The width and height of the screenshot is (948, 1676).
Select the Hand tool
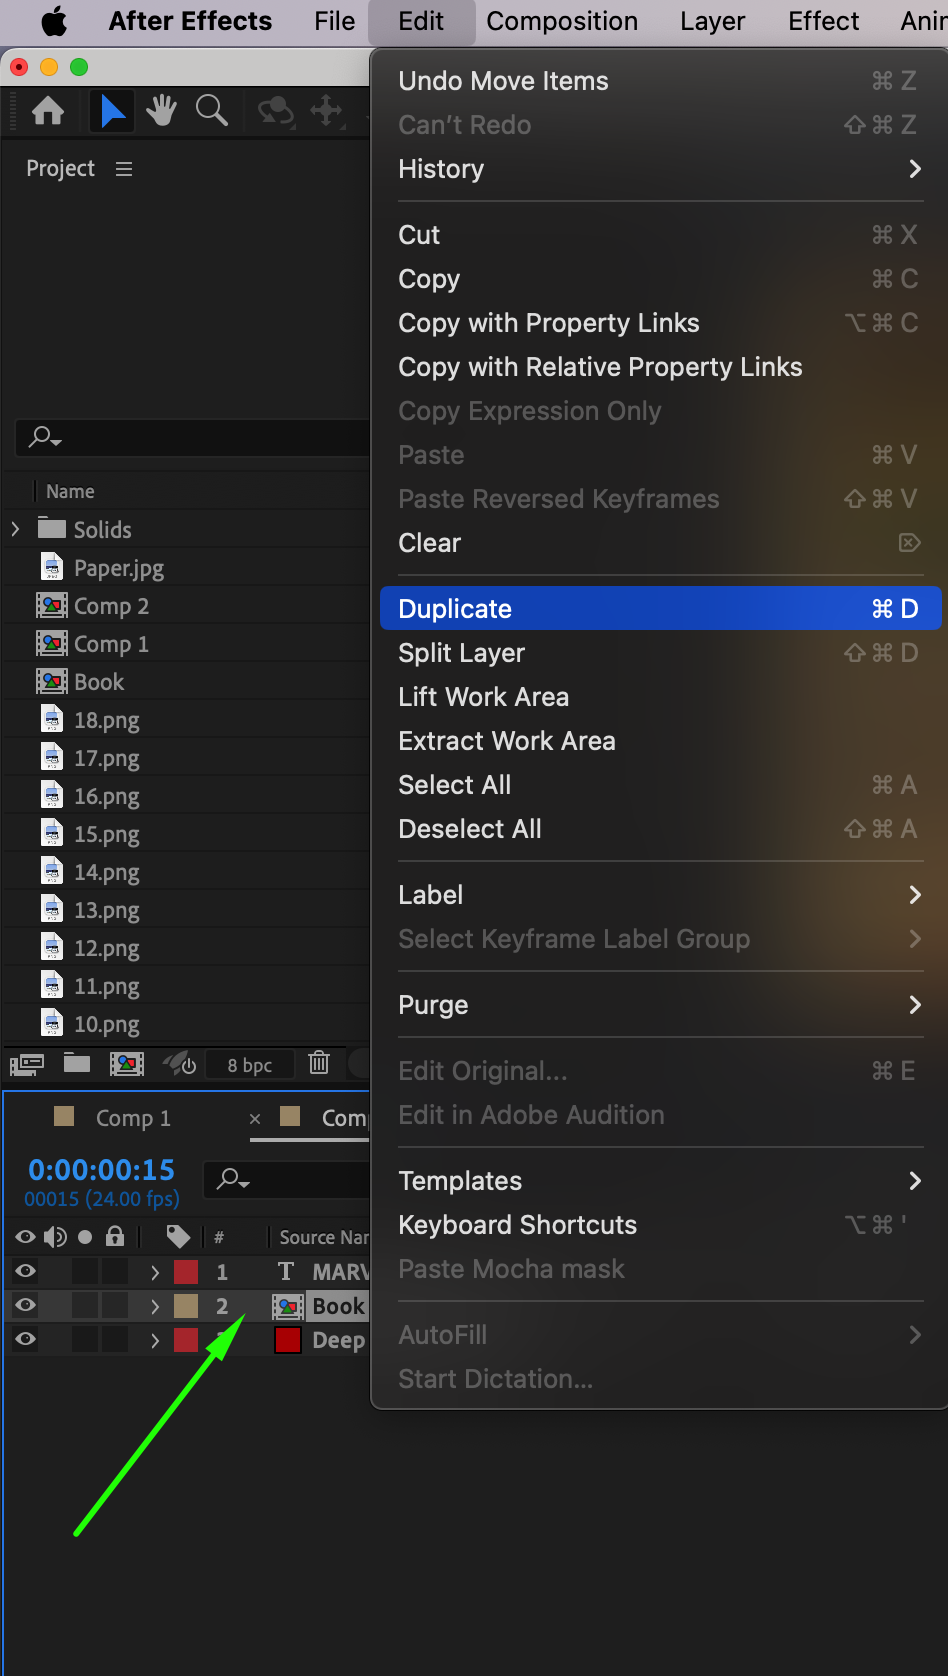(x=161, y=110)
